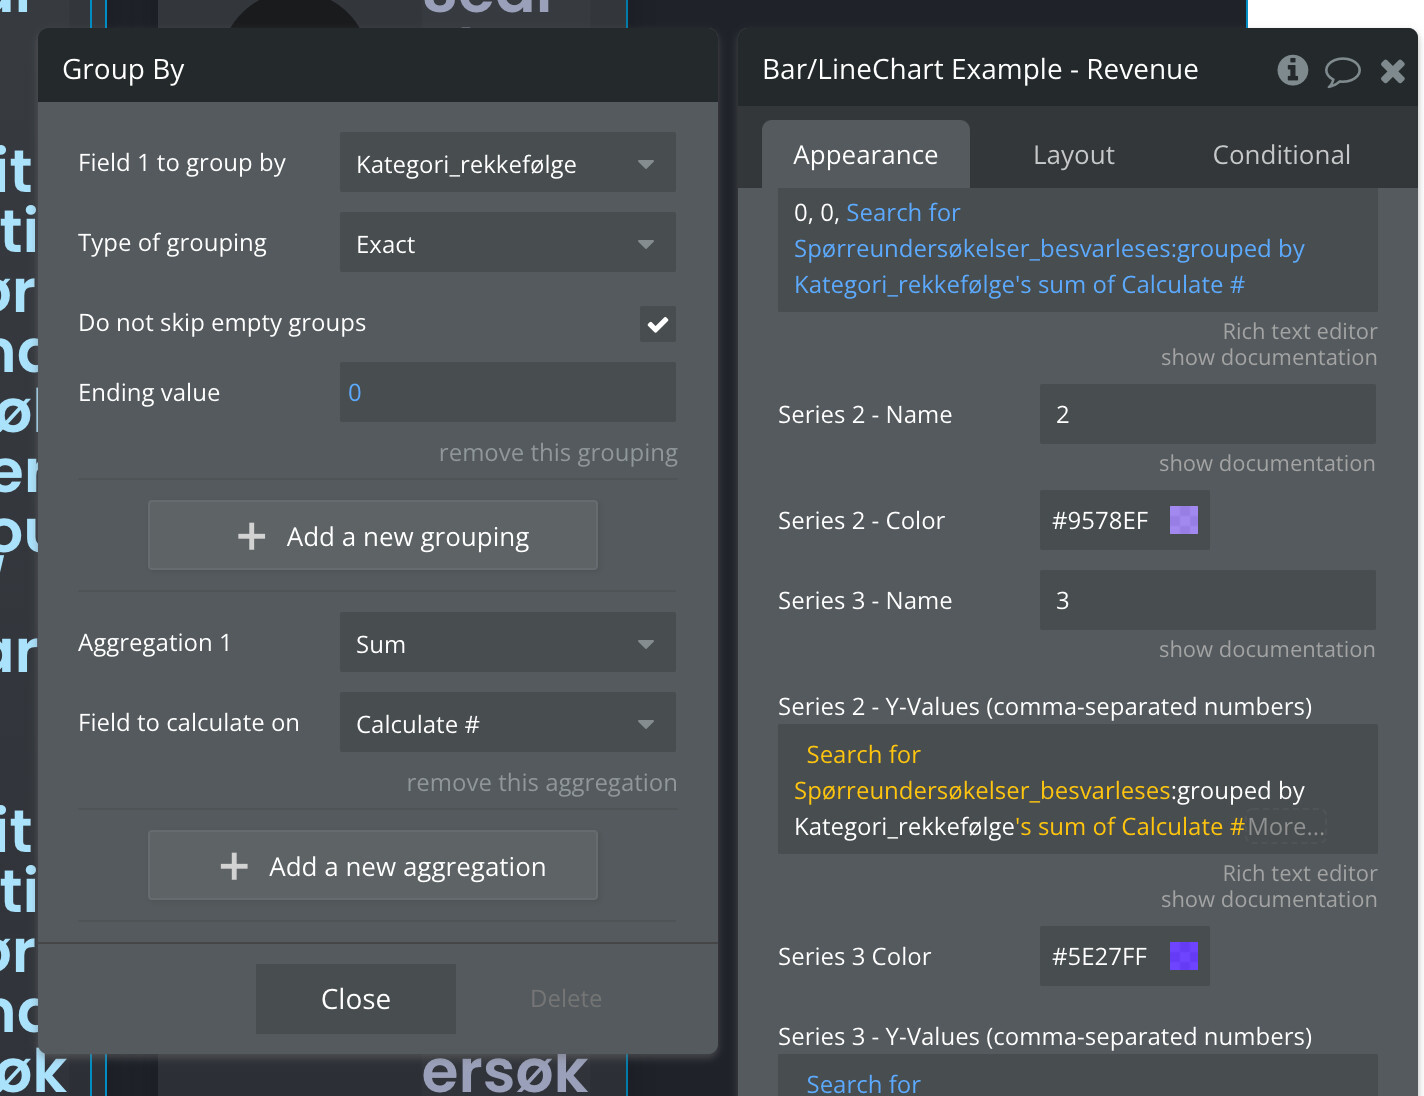The image size is (1424, 1096).
Task: Select the Appearance tab
Action: click(865, 155)
